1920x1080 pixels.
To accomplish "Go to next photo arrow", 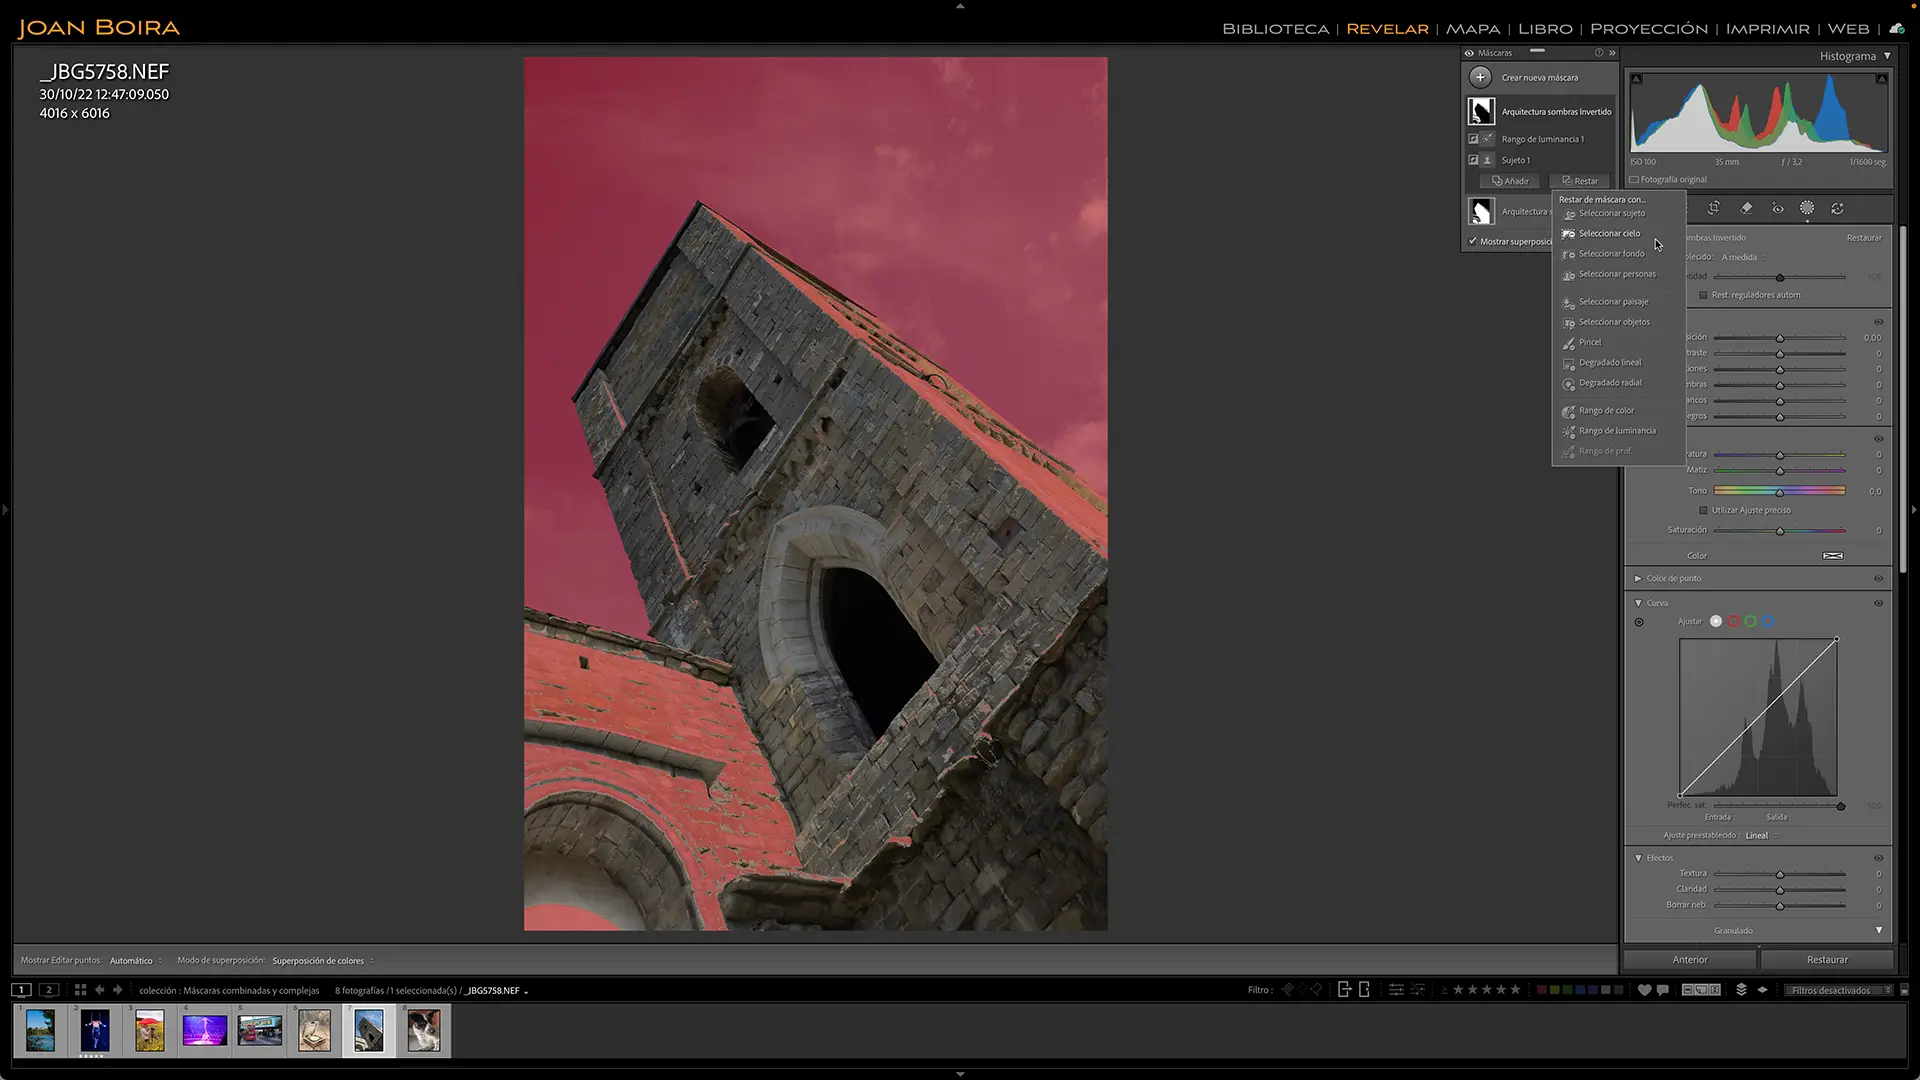I will tap(117, 990).
